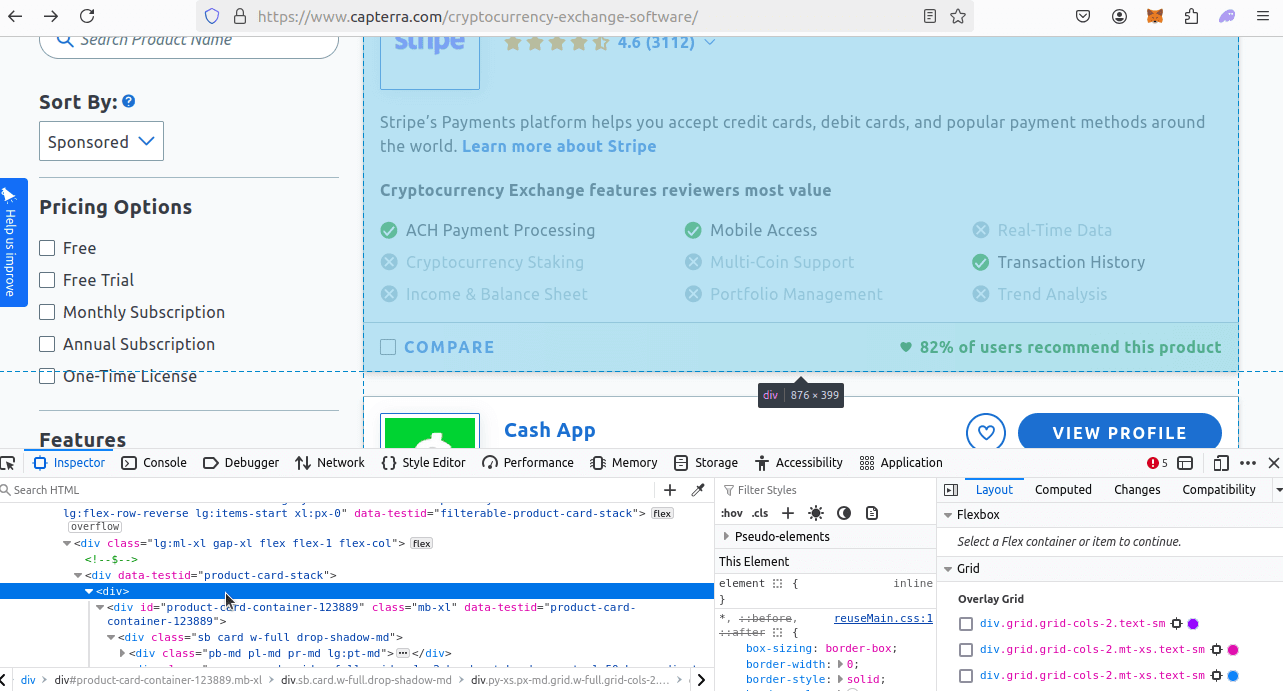This screenshot has height=691, width=1283.
Task: Toggle print media simulation
Action: pos(872,513)
